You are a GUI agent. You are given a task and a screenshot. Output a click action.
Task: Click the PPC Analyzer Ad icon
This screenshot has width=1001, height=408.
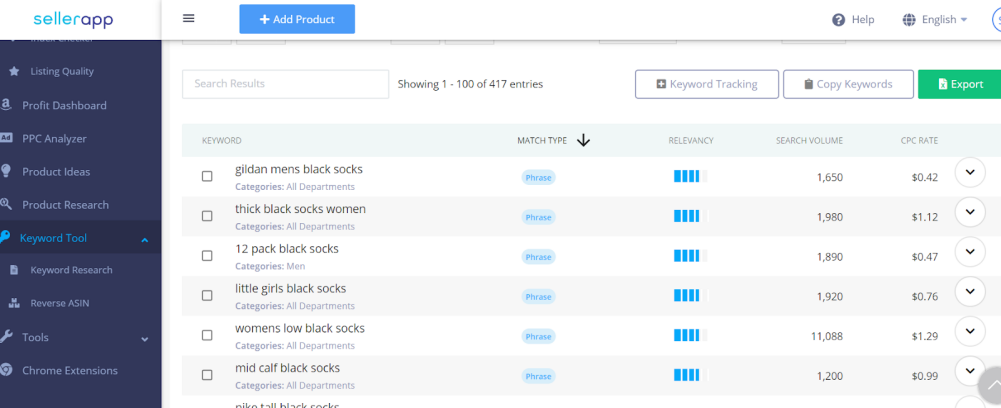click(x=6, y=138)
